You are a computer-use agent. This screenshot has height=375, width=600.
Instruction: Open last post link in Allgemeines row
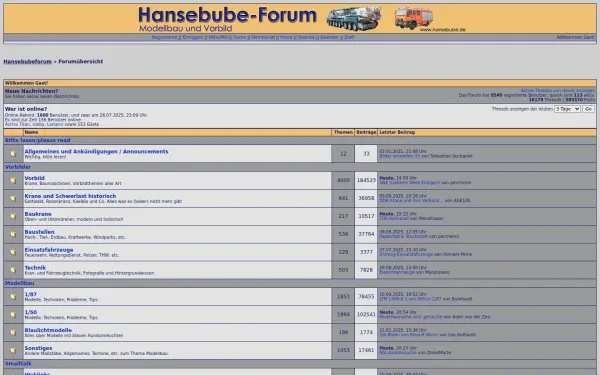click(x=399, y=156)
